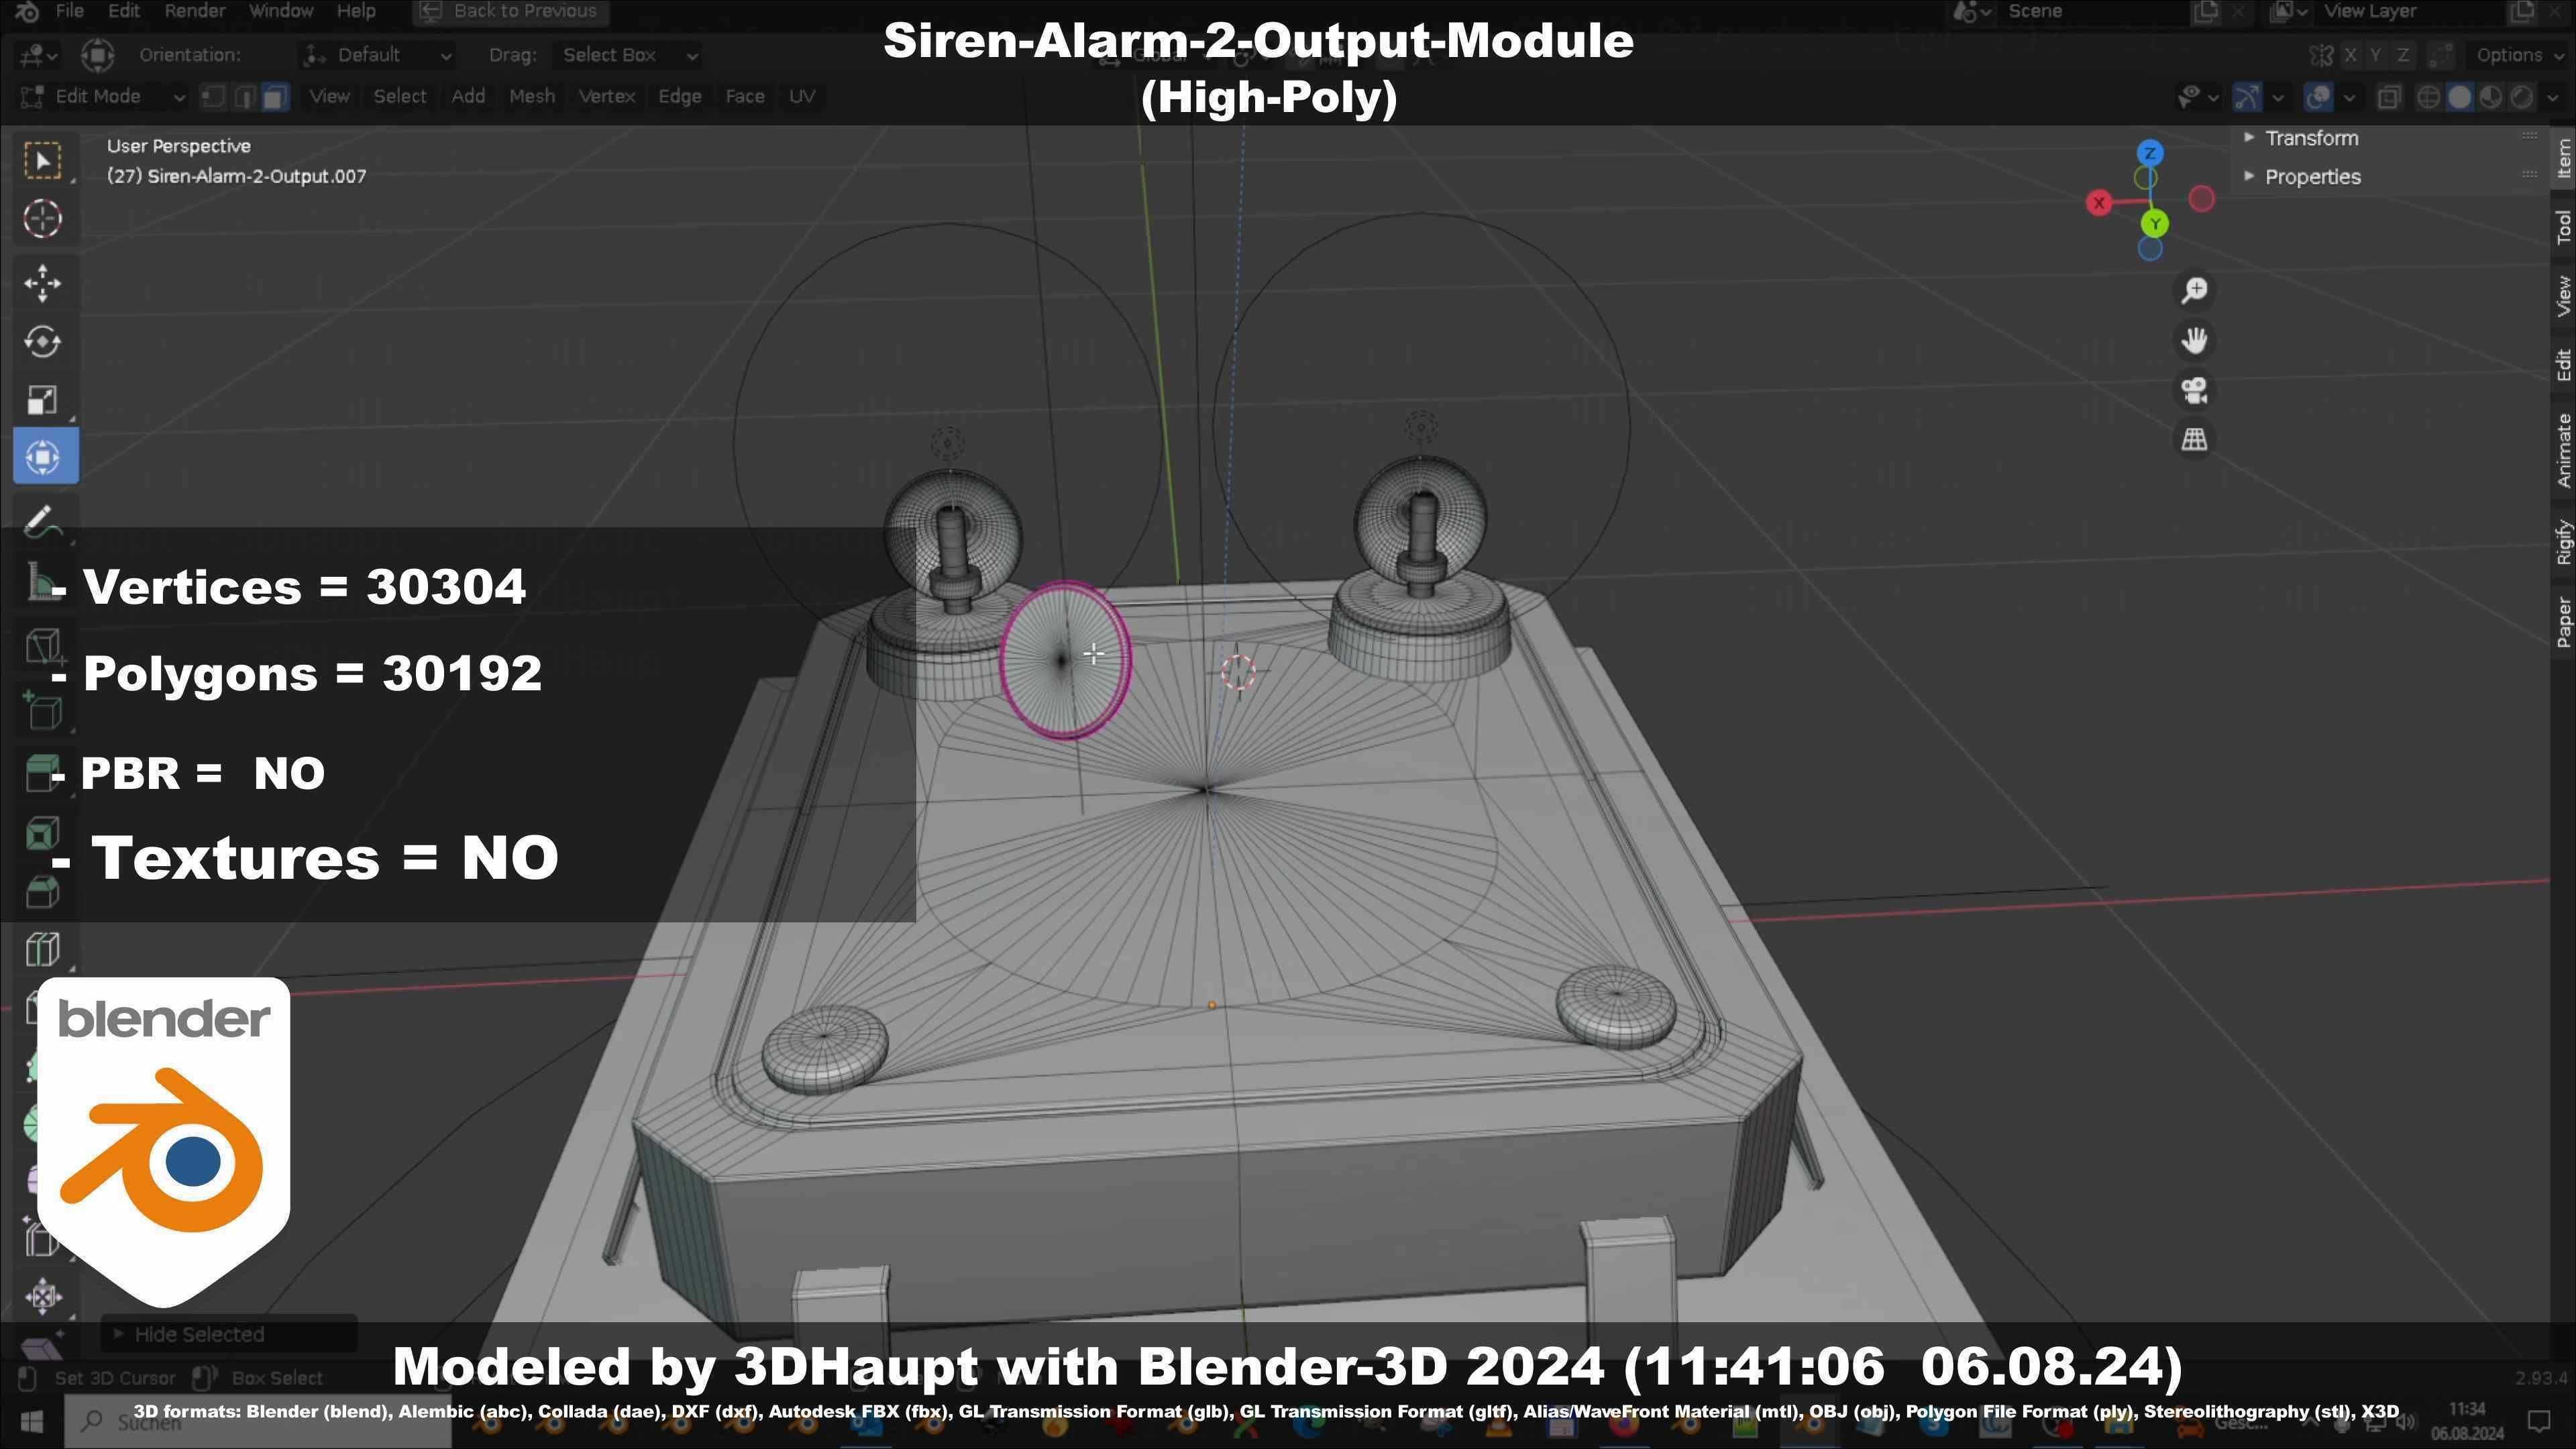The image size is (2576, 1449).
Task: Enable Edge select mode
Action: point(244,97)
